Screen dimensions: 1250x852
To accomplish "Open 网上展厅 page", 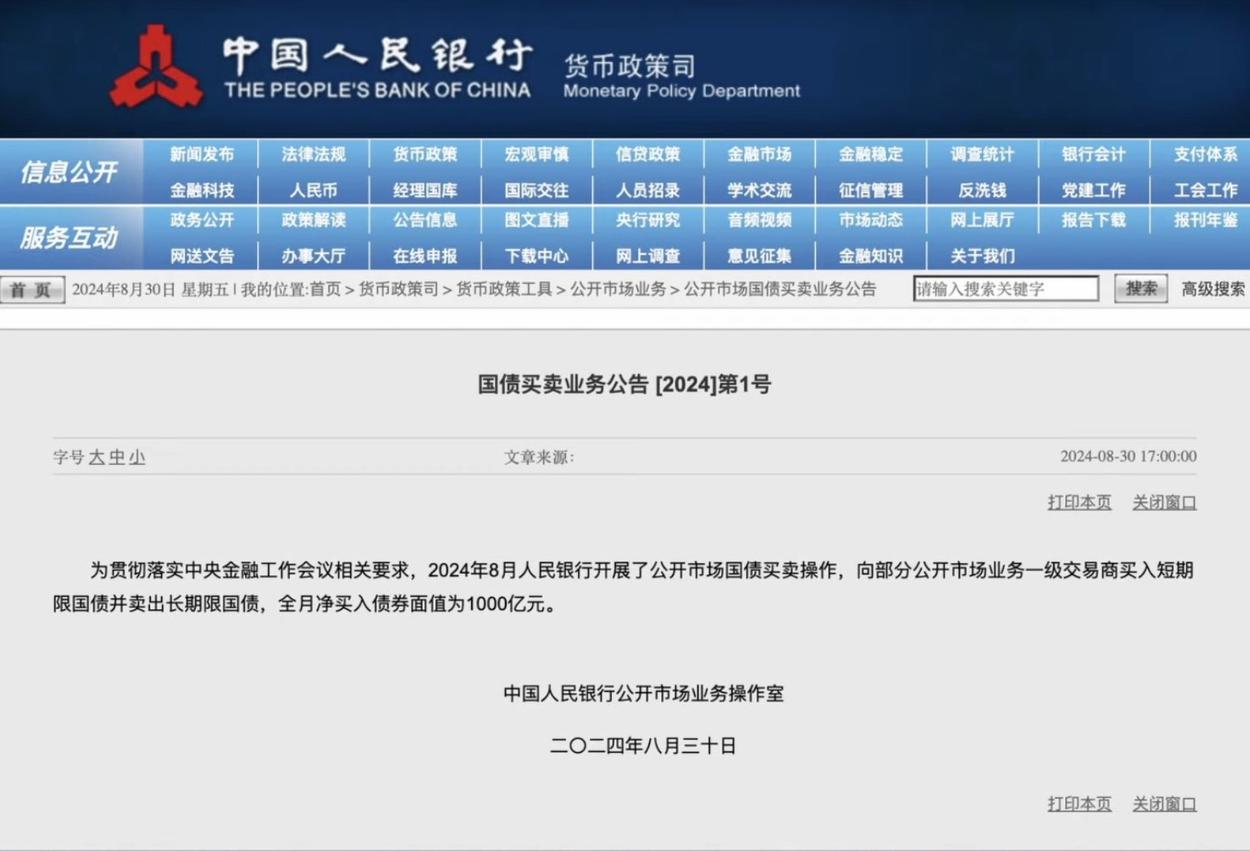I will pos(982,220).
